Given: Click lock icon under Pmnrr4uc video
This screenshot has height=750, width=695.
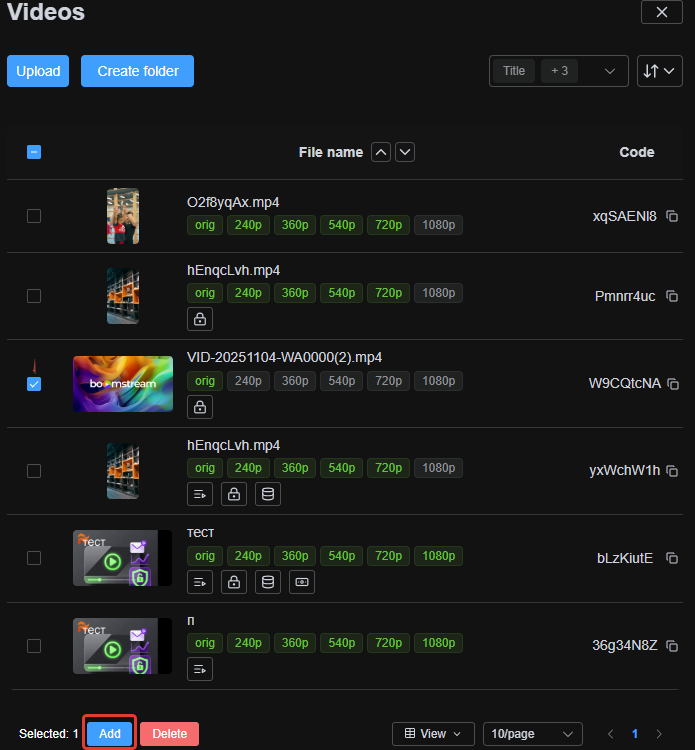Looking at the screenshot, I should click(200, 319).
